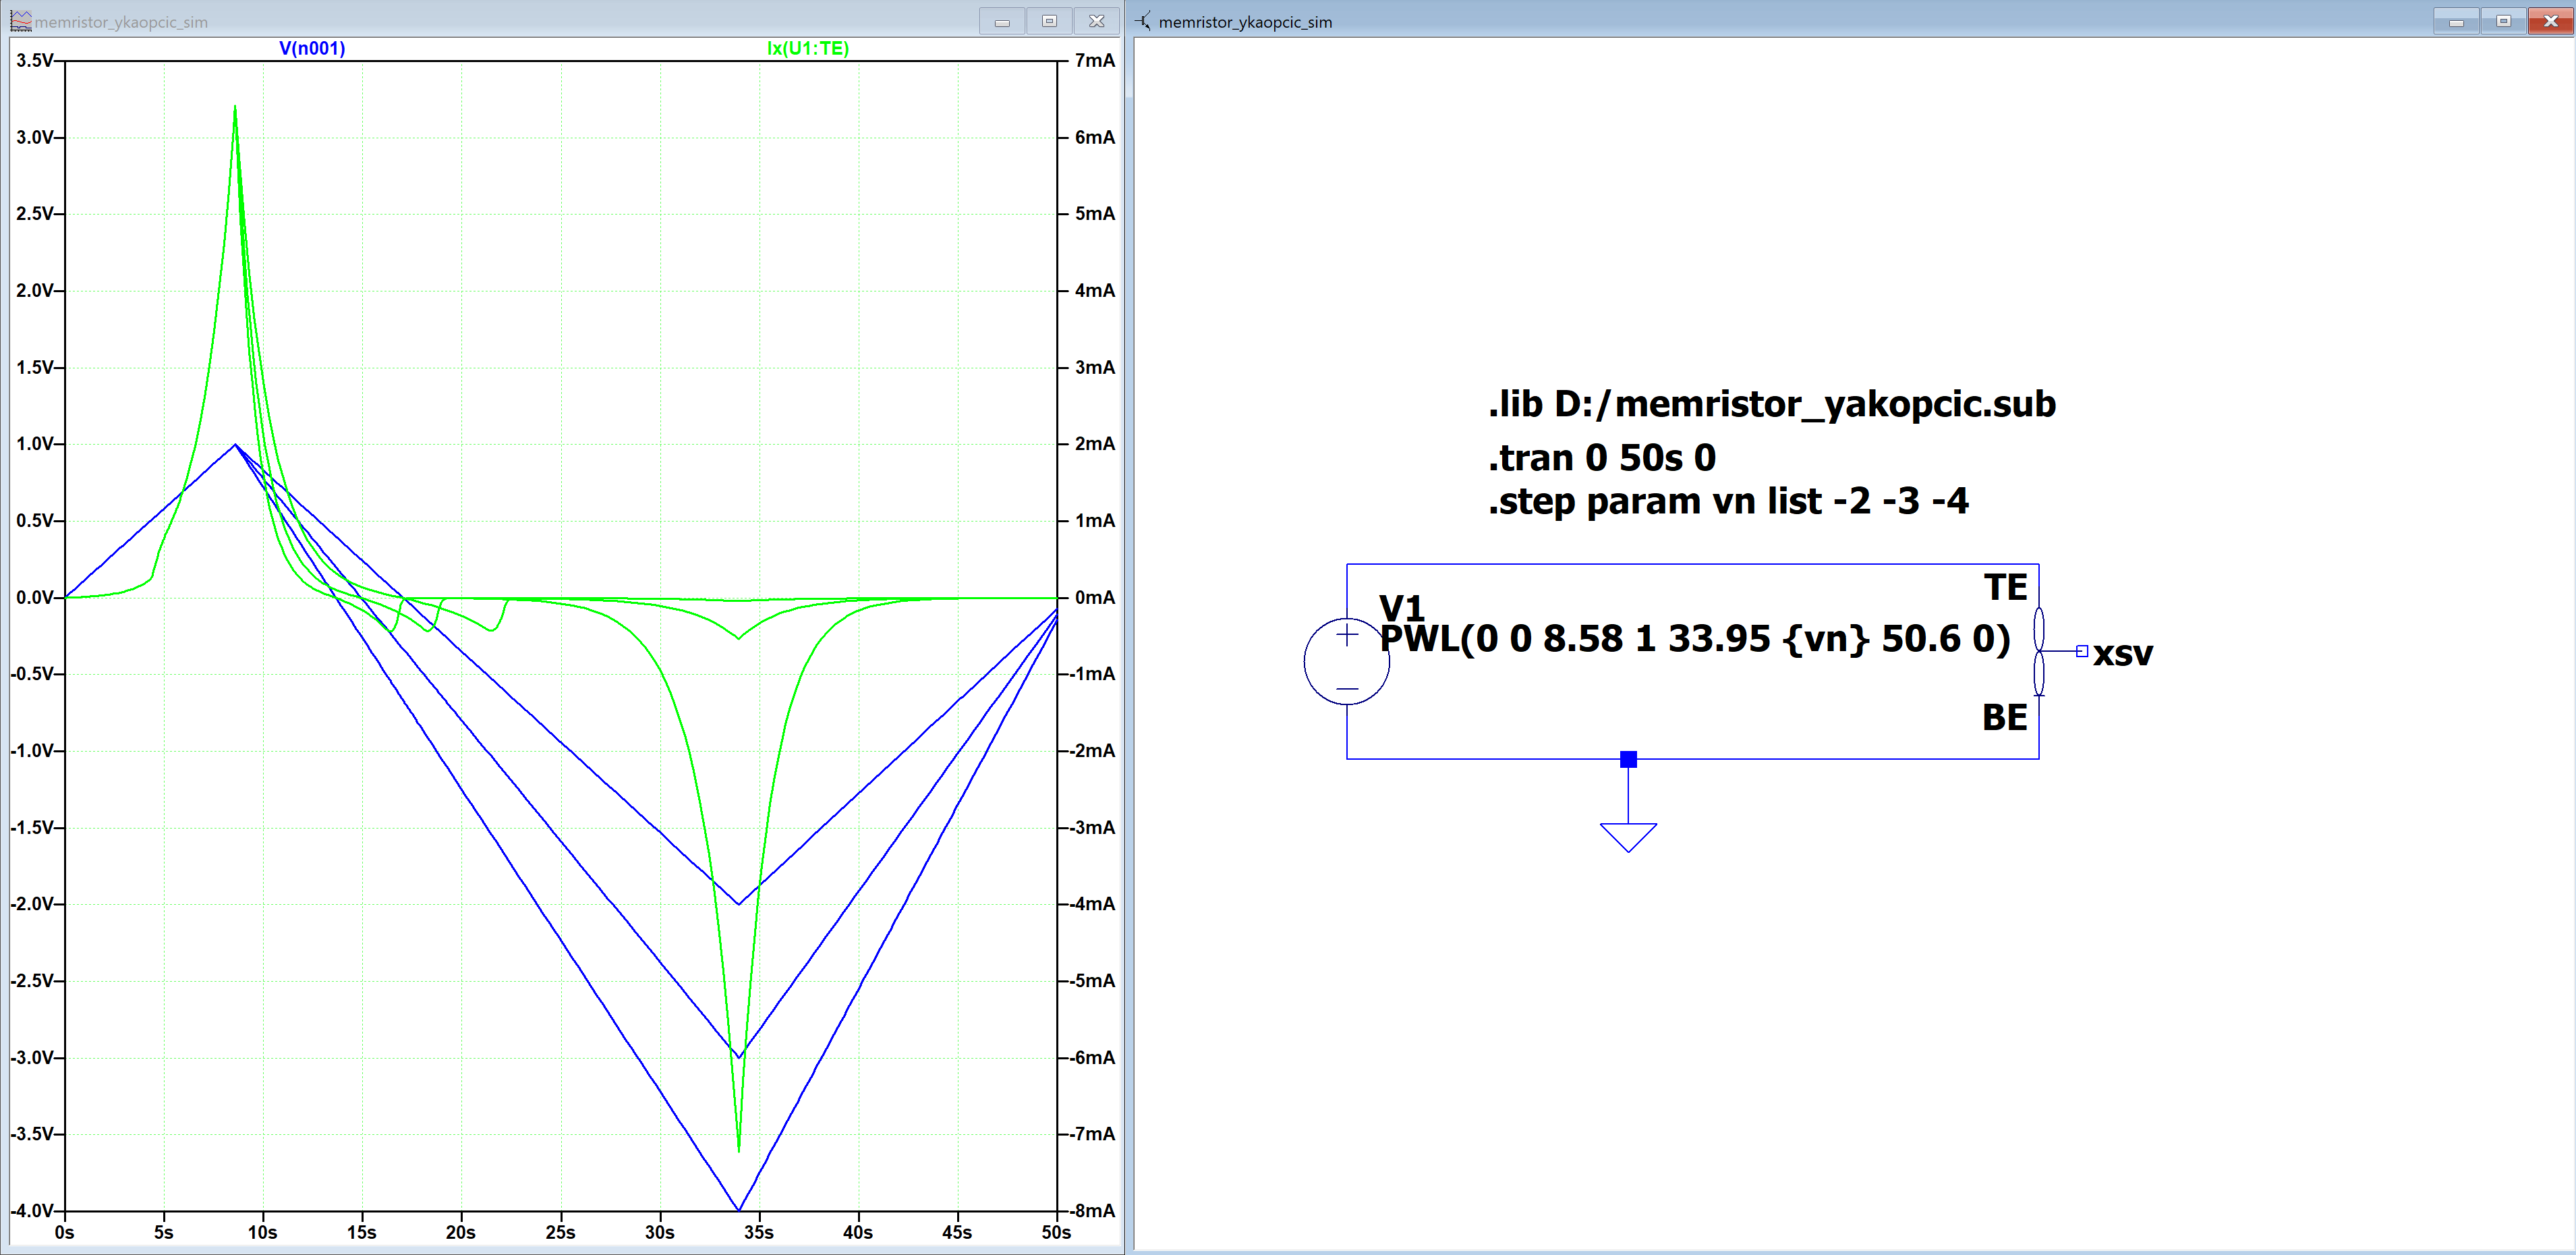Click the 0s time axis label
2576x1255 pixels.
click(x=64, y=1232)
